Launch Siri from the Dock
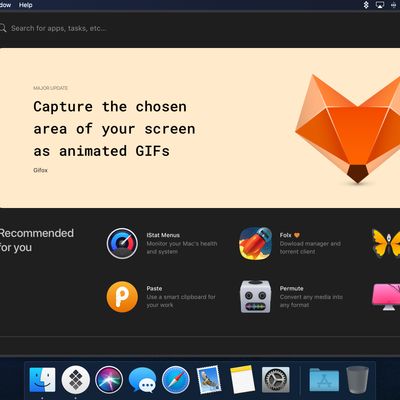Screen dimensions: 400x400 coord(109,380)
